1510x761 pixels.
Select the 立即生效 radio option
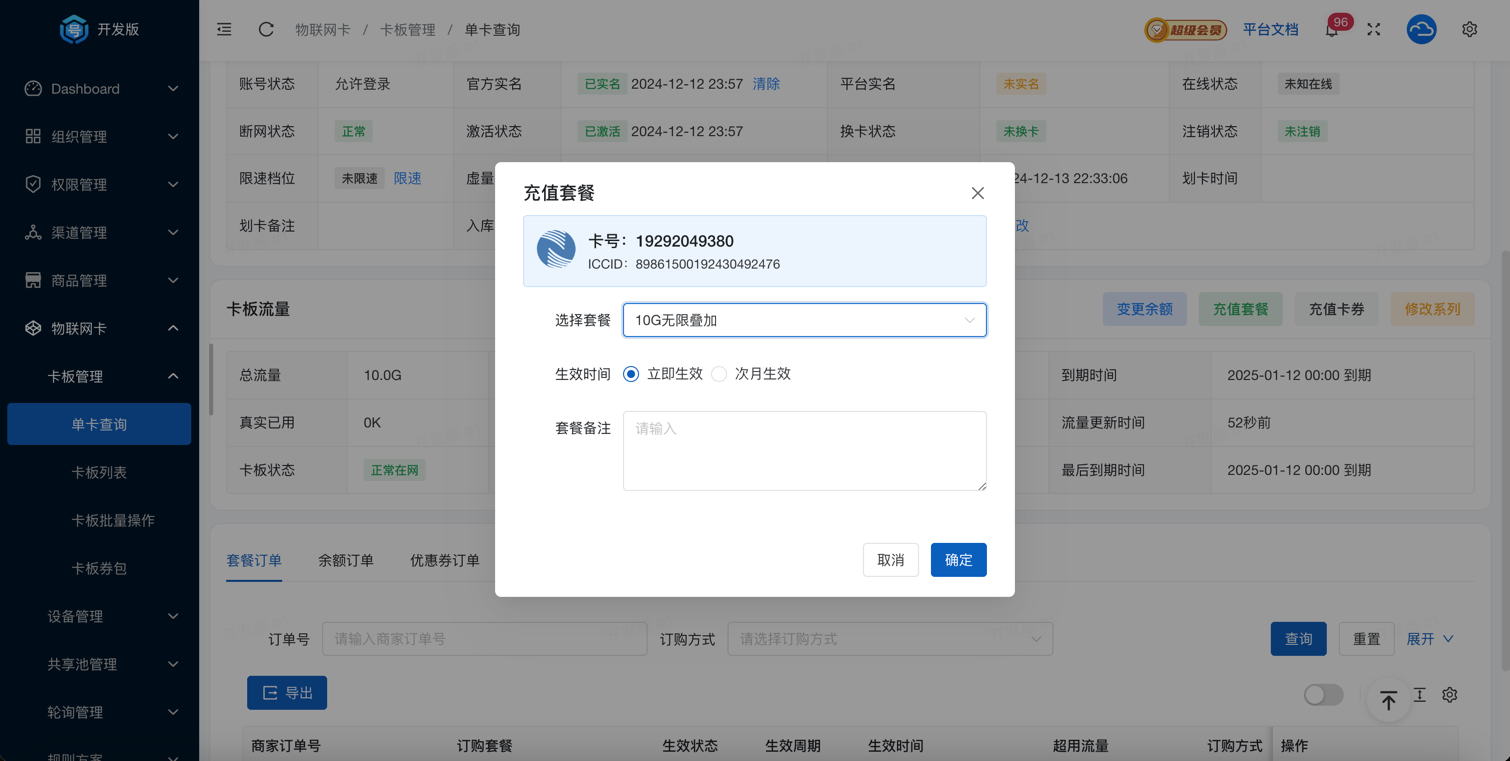[x=631, y=374]
